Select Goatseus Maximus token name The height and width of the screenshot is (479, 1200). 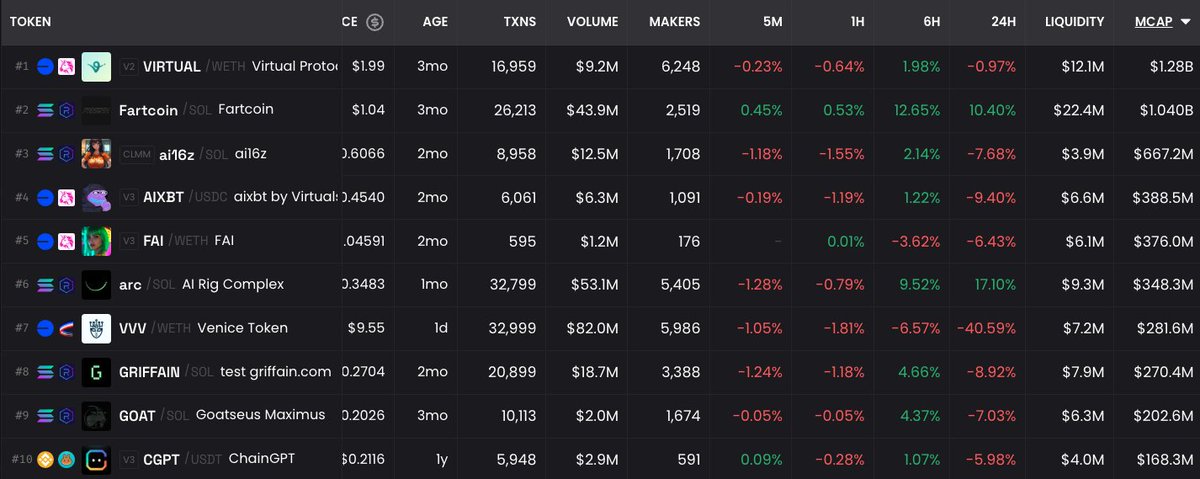tap(261, 415)
